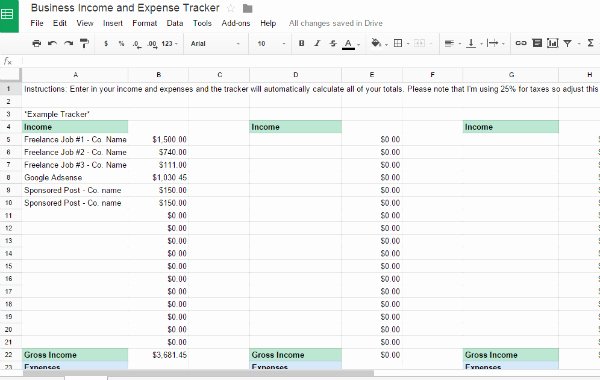
Task: Increase decimal places
Action: point(152,44)
